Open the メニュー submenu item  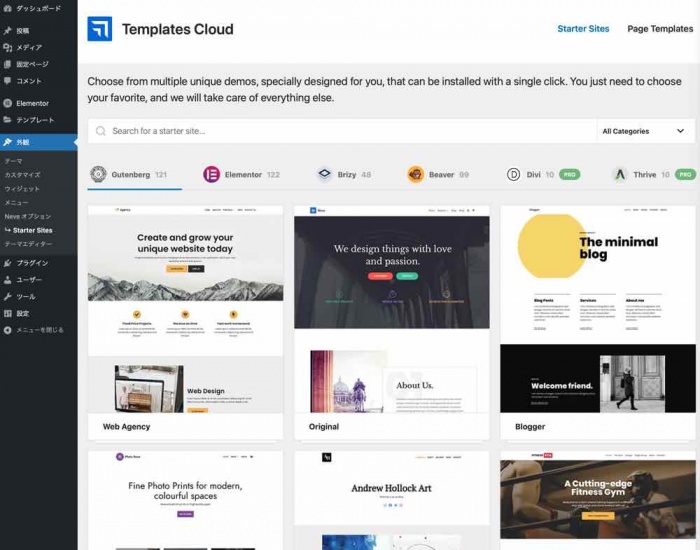point(16,202)
